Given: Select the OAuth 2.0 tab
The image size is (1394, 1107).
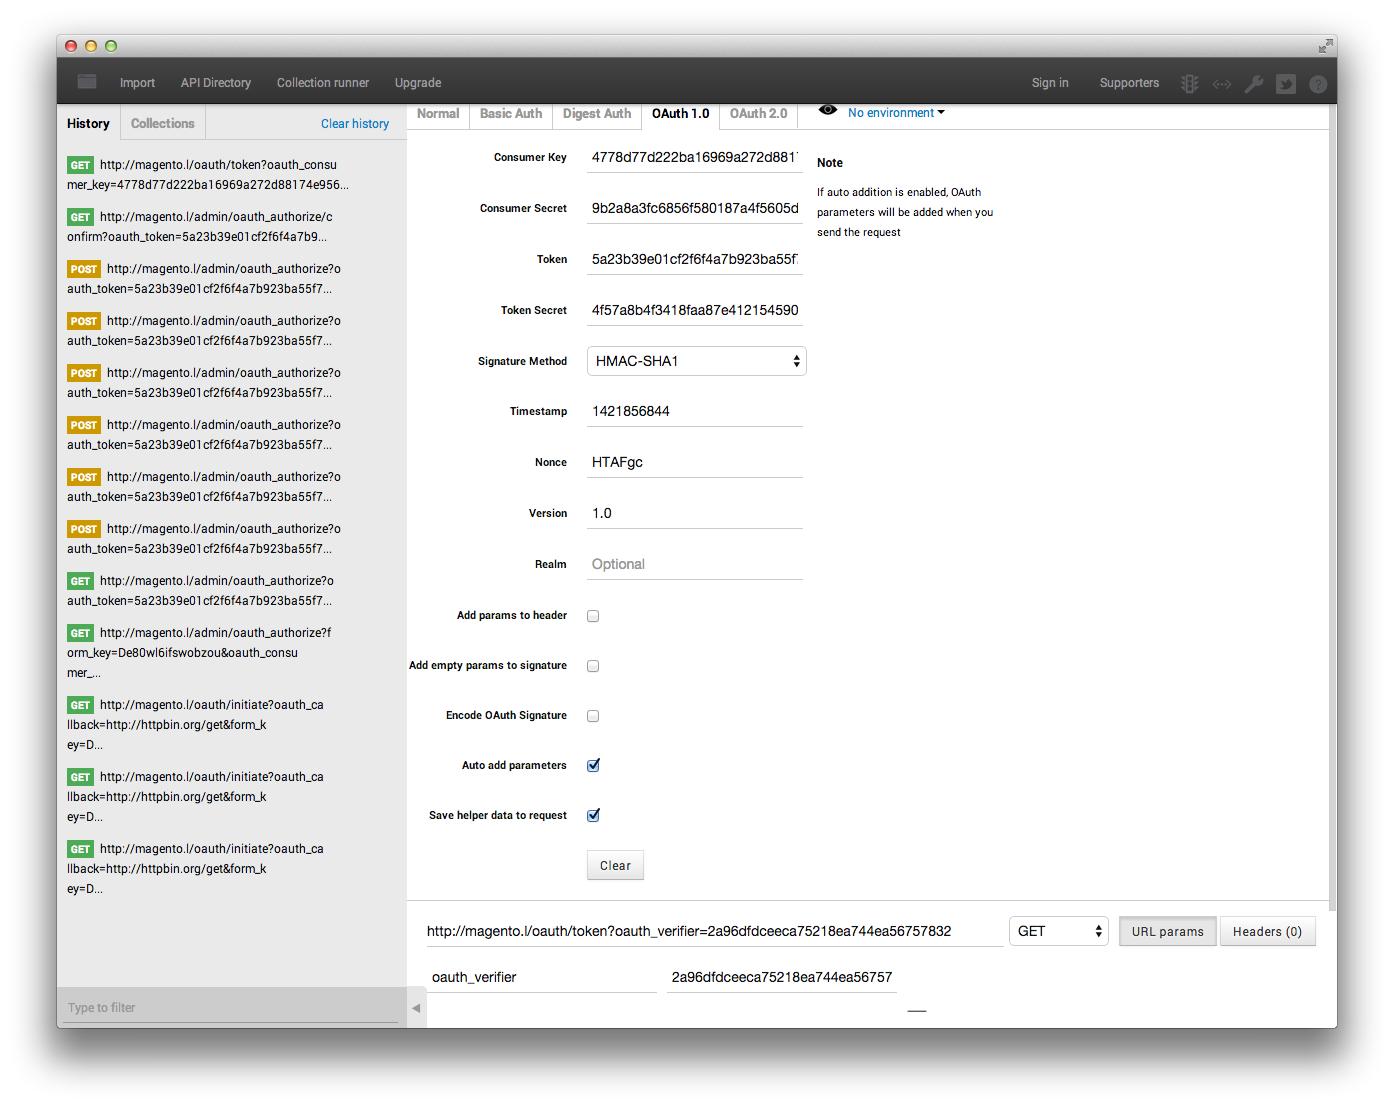Looking at the screenshot, I should click(x=758, y=113).
